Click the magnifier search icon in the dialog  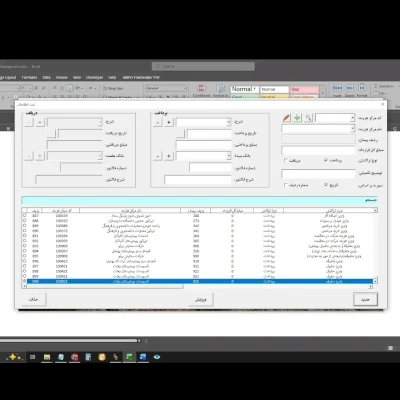[308, 118]
